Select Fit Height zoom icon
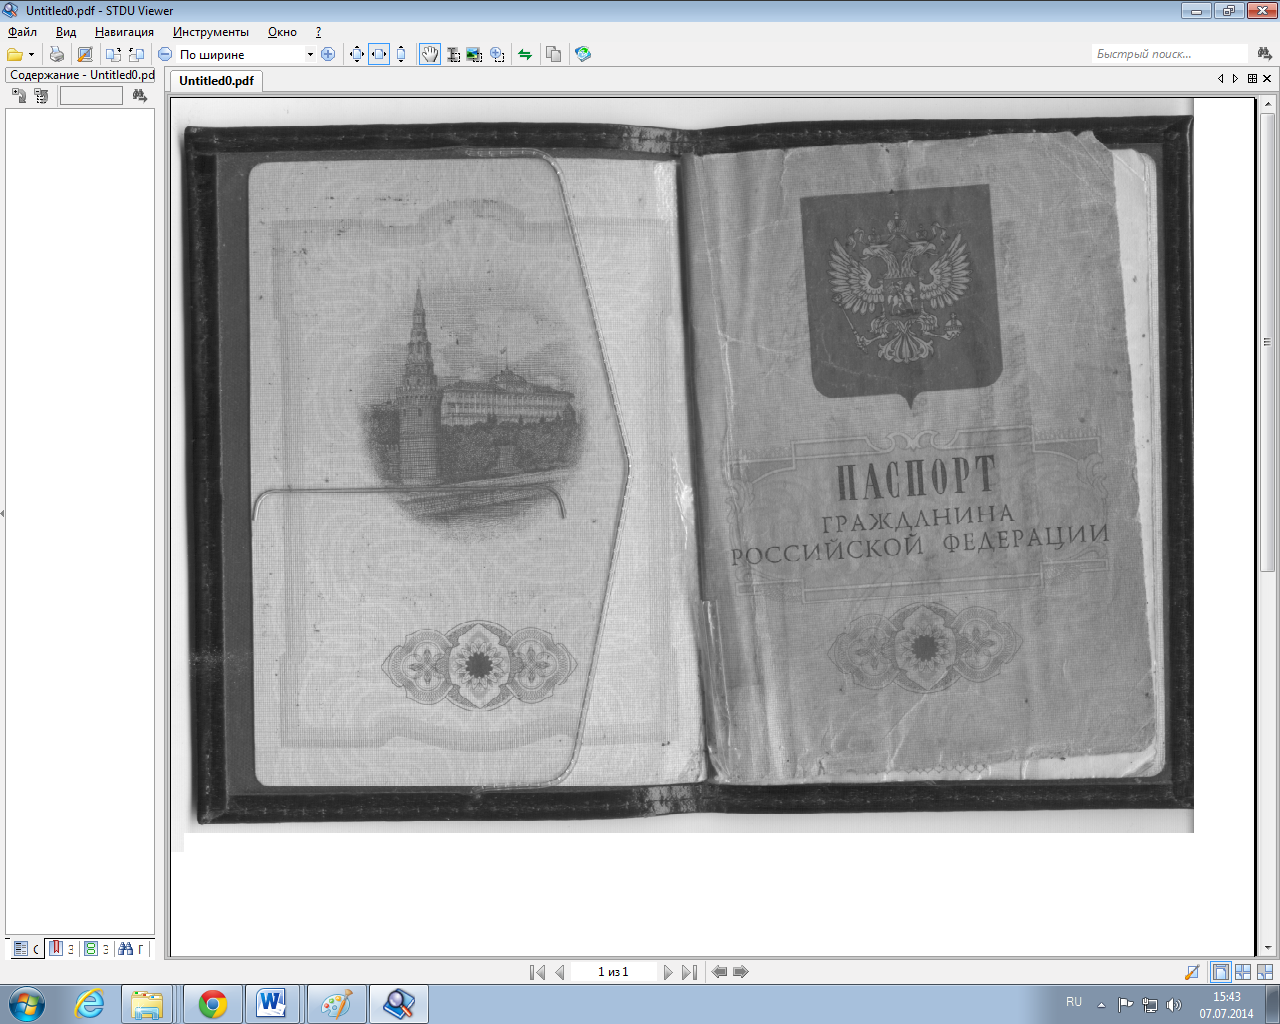Screen dimensions: 1280x1024 [401, 54]
